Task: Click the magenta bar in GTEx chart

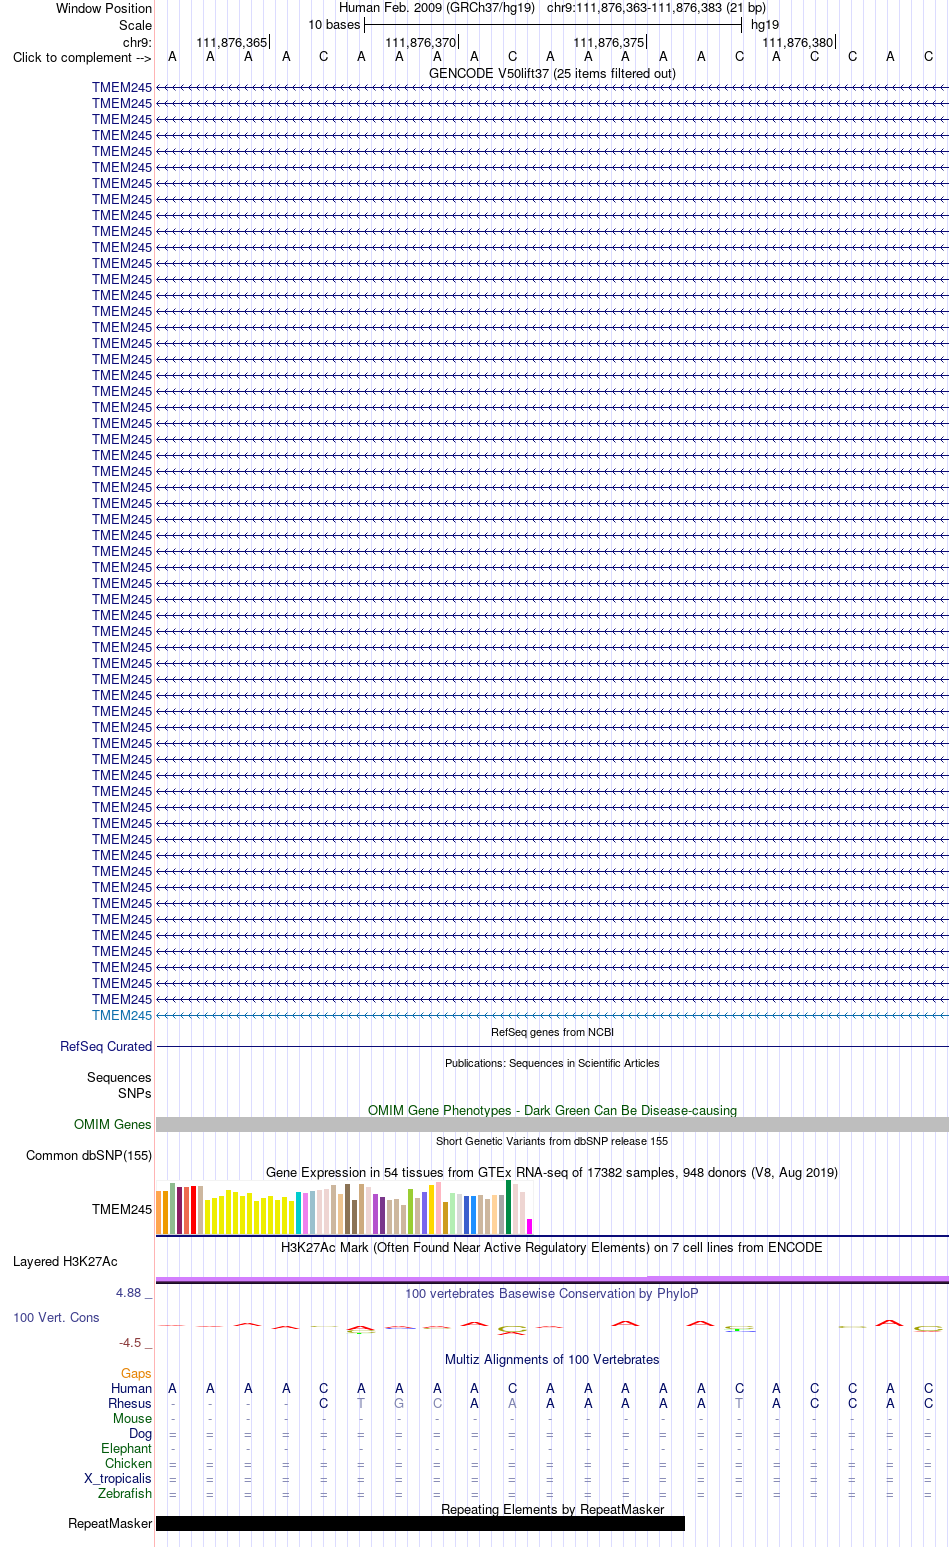Action: point(530,1226)
